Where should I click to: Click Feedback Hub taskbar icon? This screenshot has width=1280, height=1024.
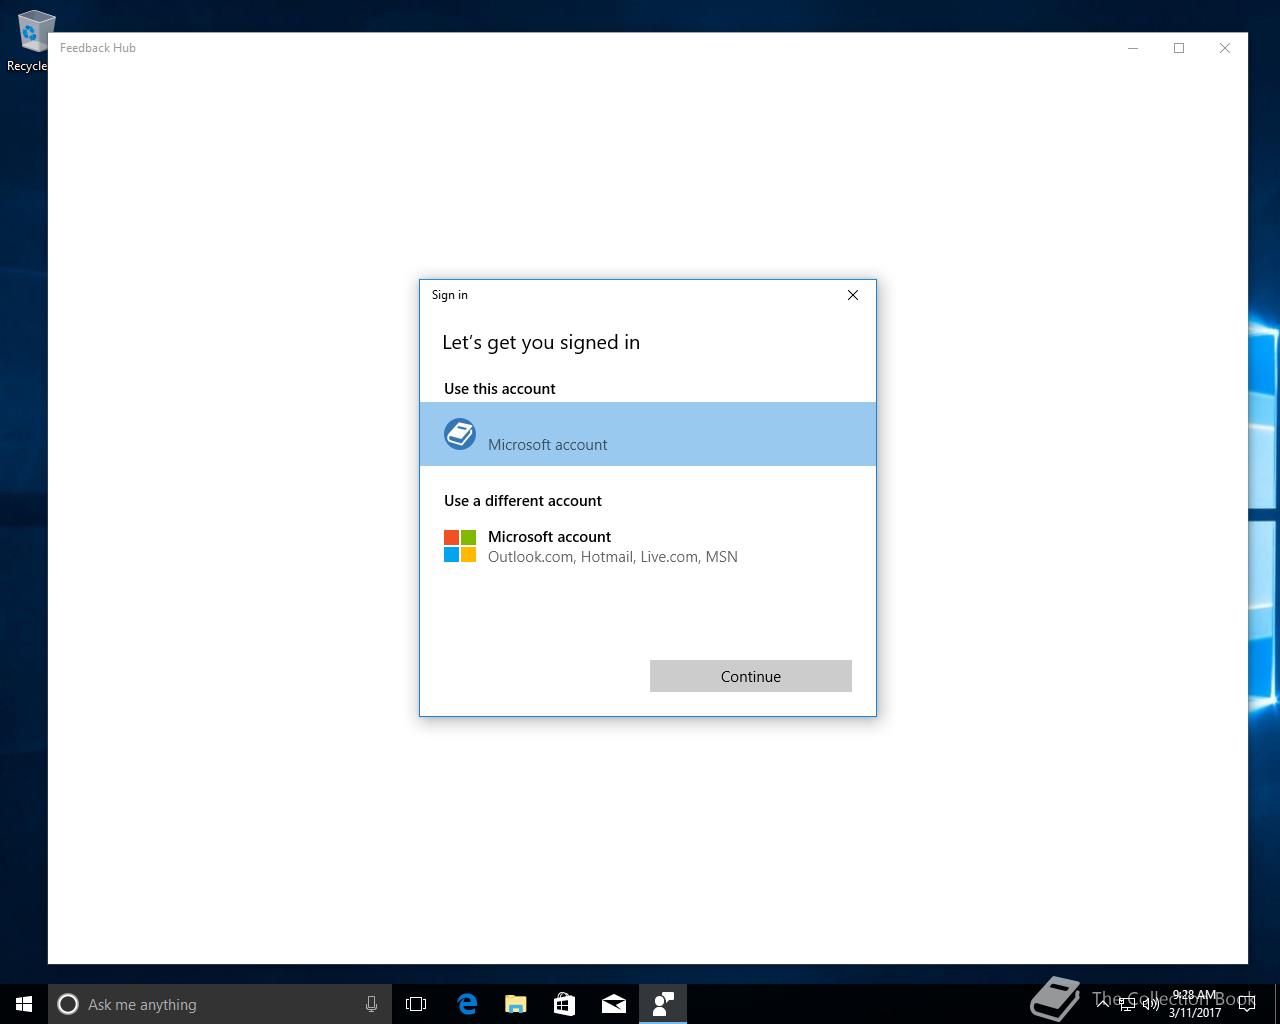point(662,1004)
